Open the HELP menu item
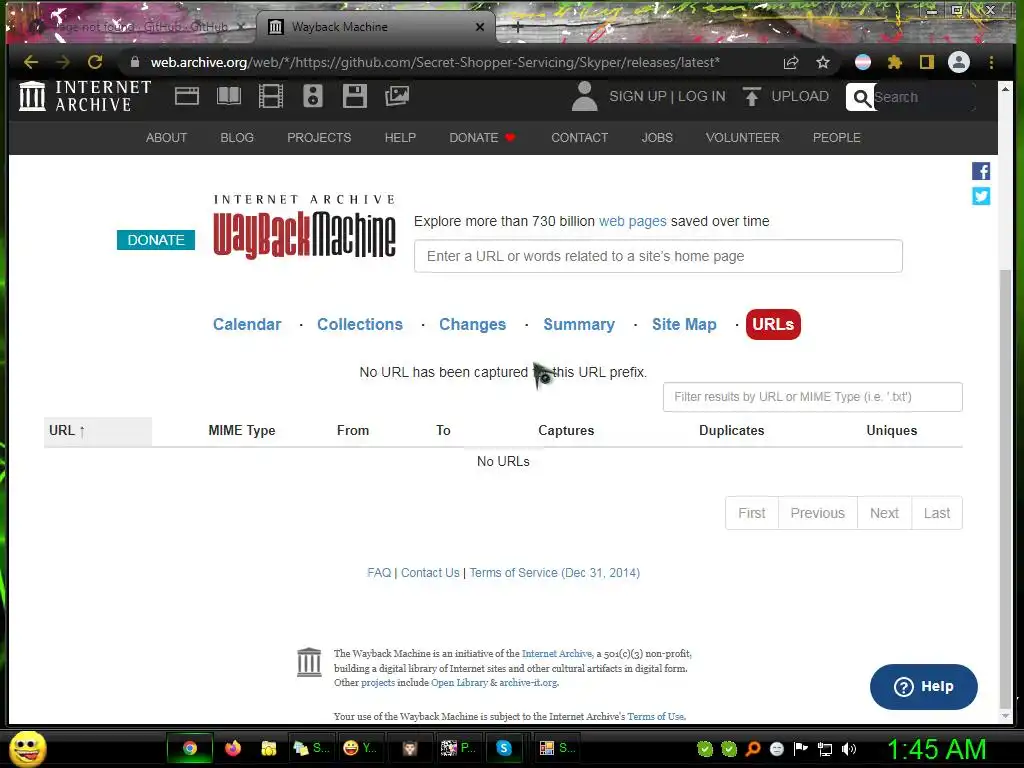Image resolution: width=1024 pixels, height=768 pixels. [400, 138]
